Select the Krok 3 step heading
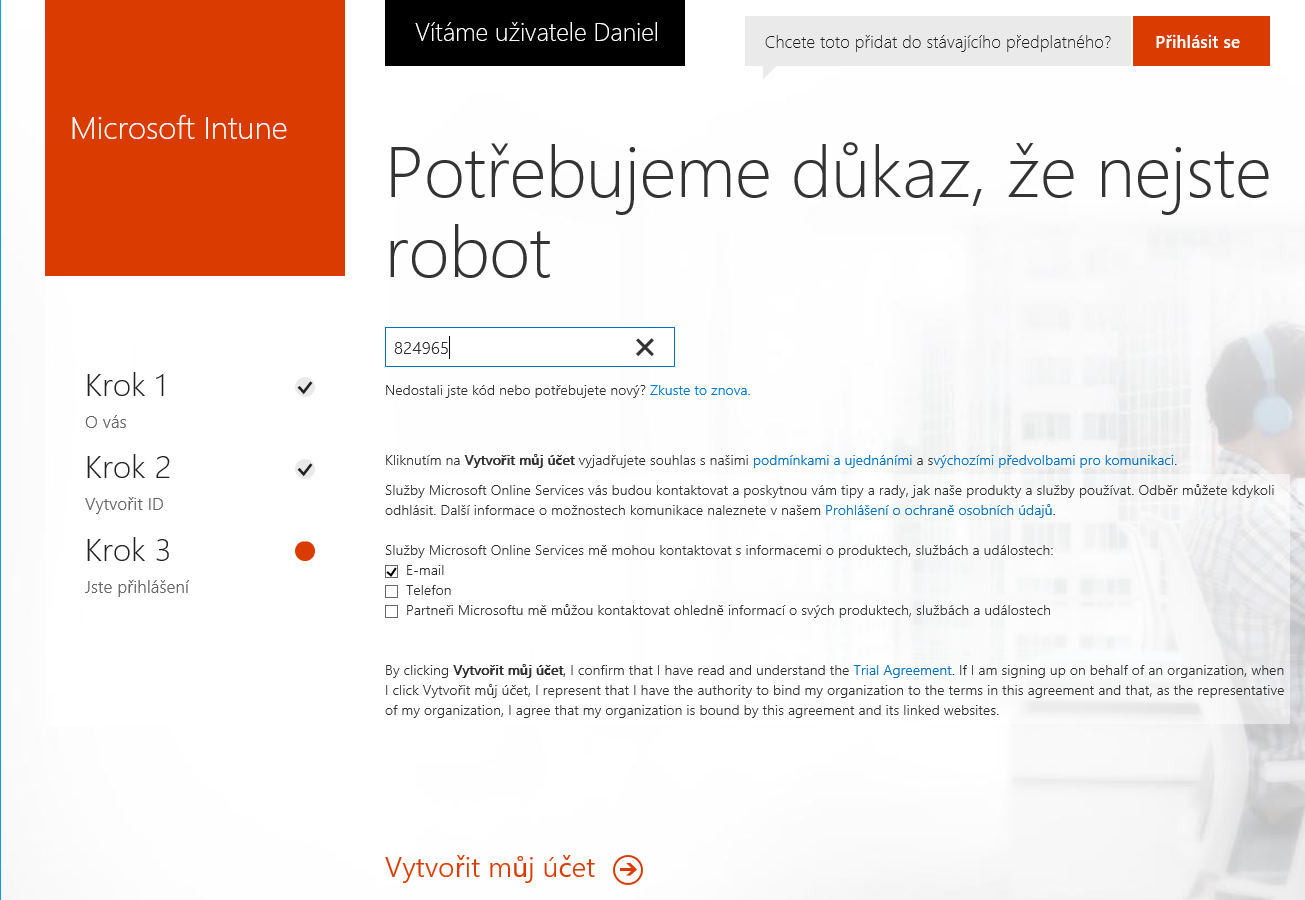Viewport: 1305px width, 900px height. (x=128, y=550)
